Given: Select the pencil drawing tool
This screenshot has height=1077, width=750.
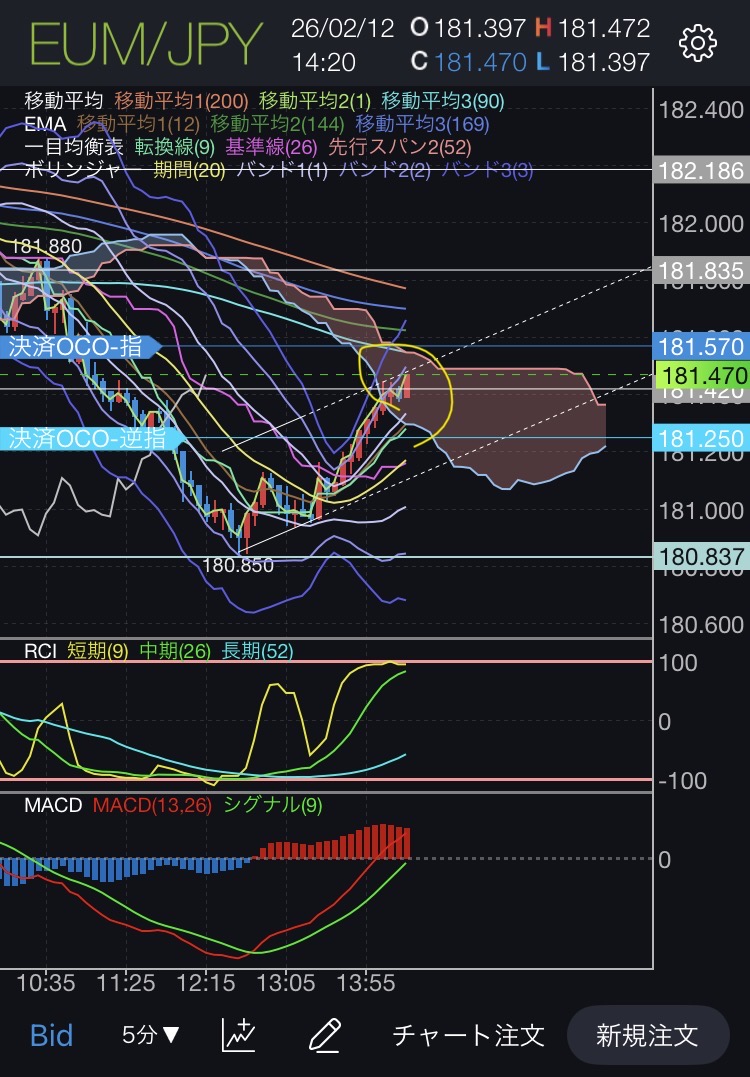Looking at the screenshot, I should point(327,1034).
